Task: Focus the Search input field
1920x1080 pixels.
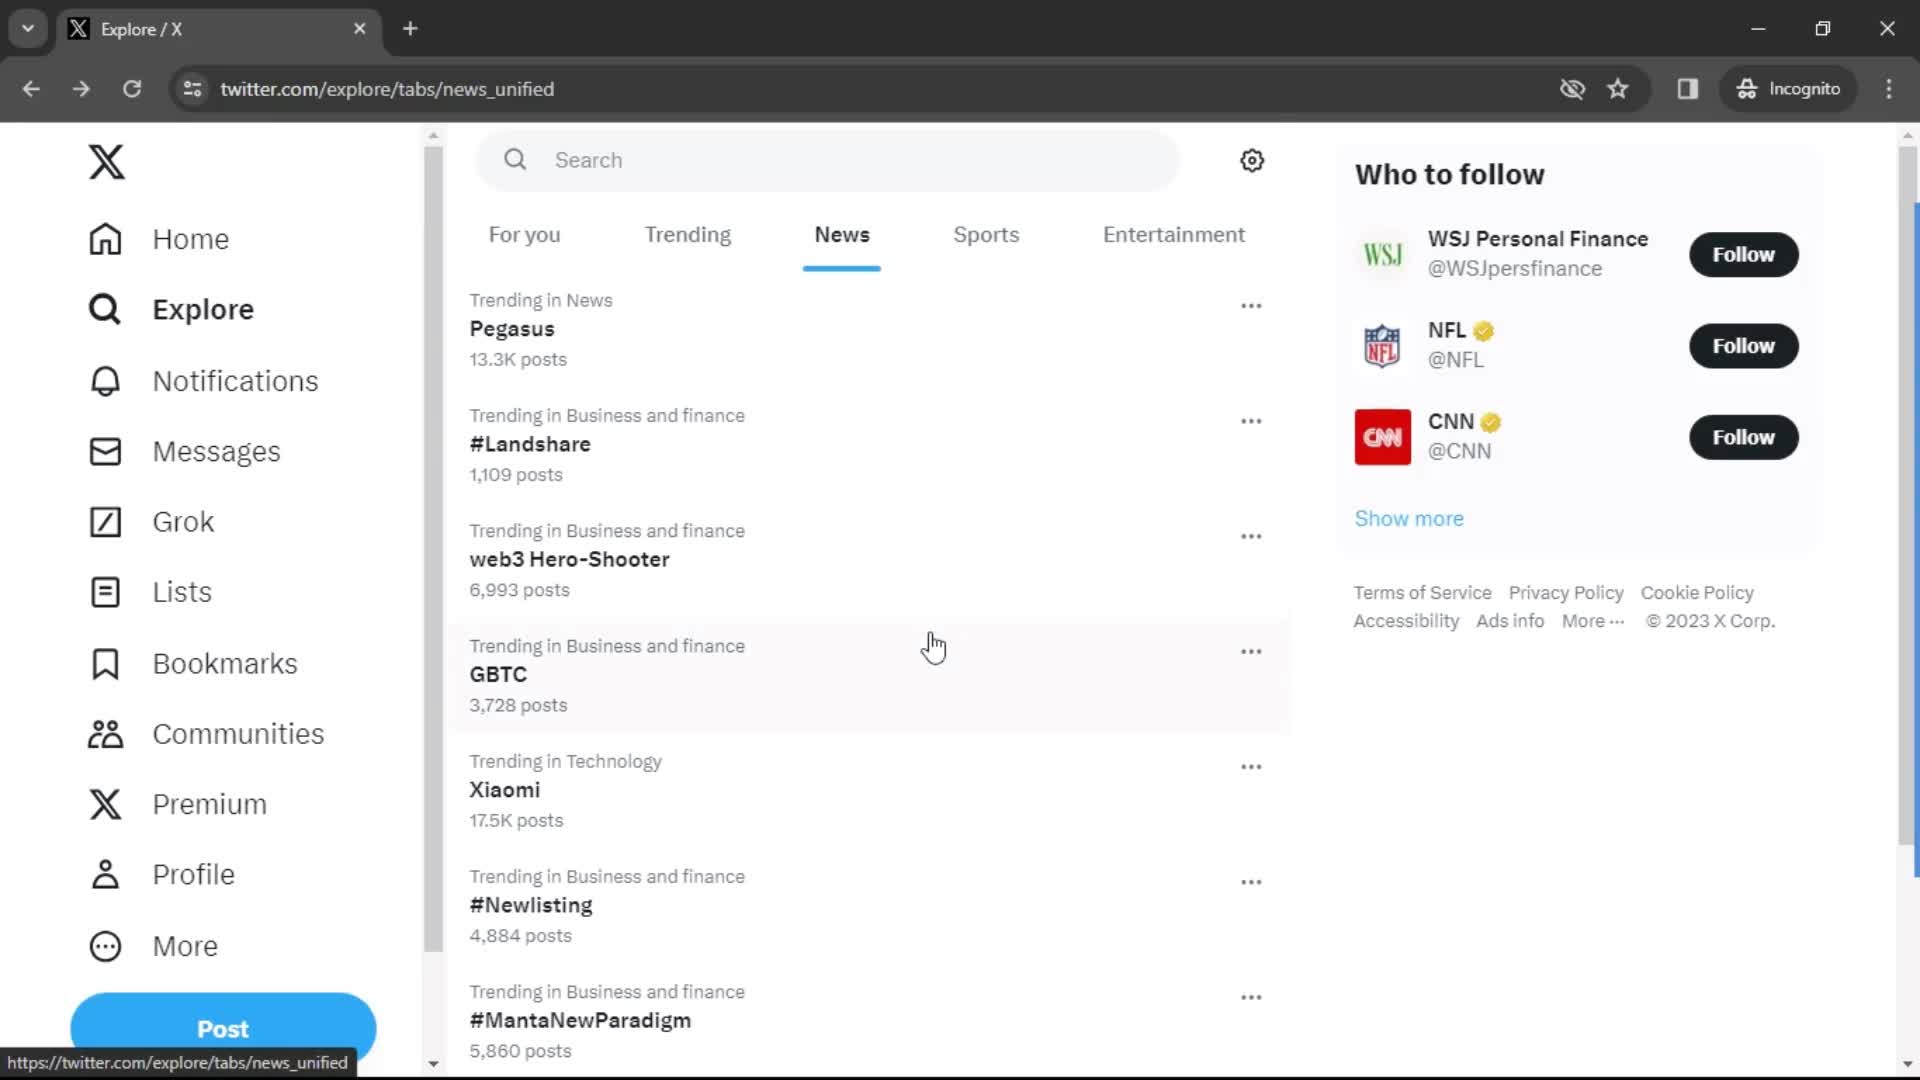Action: (828, 160)
